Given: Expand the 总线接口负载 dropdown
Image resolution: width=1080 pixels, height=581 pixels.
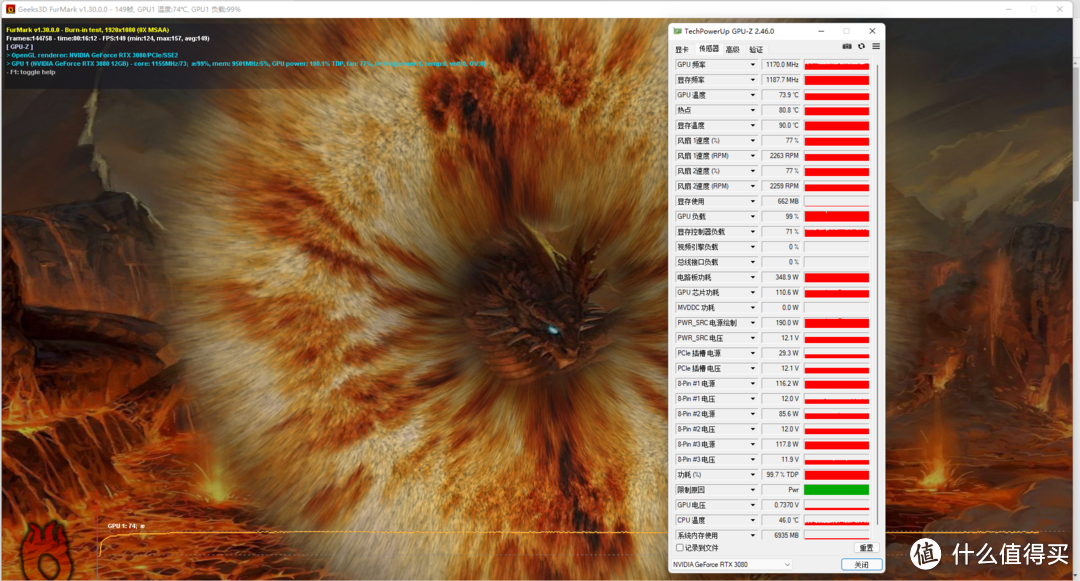Looking at the screenshot, I should tap(752, 262).
